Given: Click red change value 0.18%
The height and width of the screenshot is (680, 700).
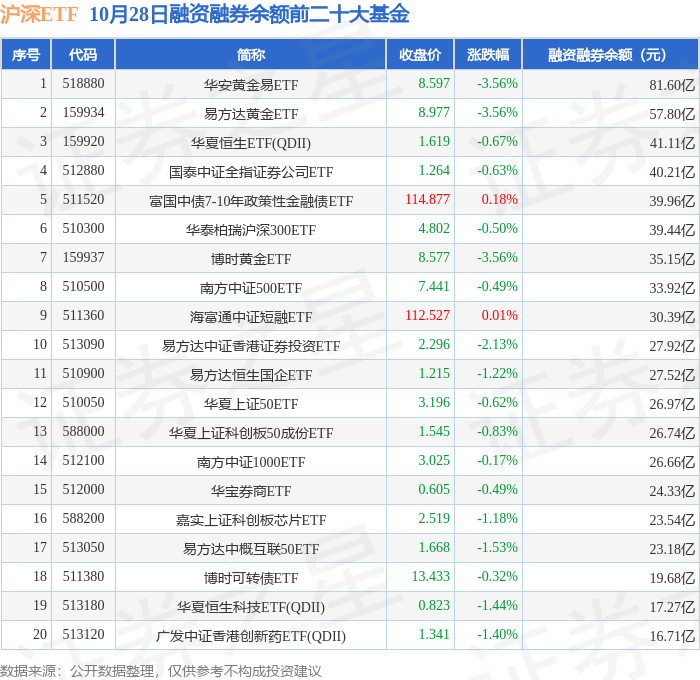Looking at the screenshot, I should [x=499, y=200].
